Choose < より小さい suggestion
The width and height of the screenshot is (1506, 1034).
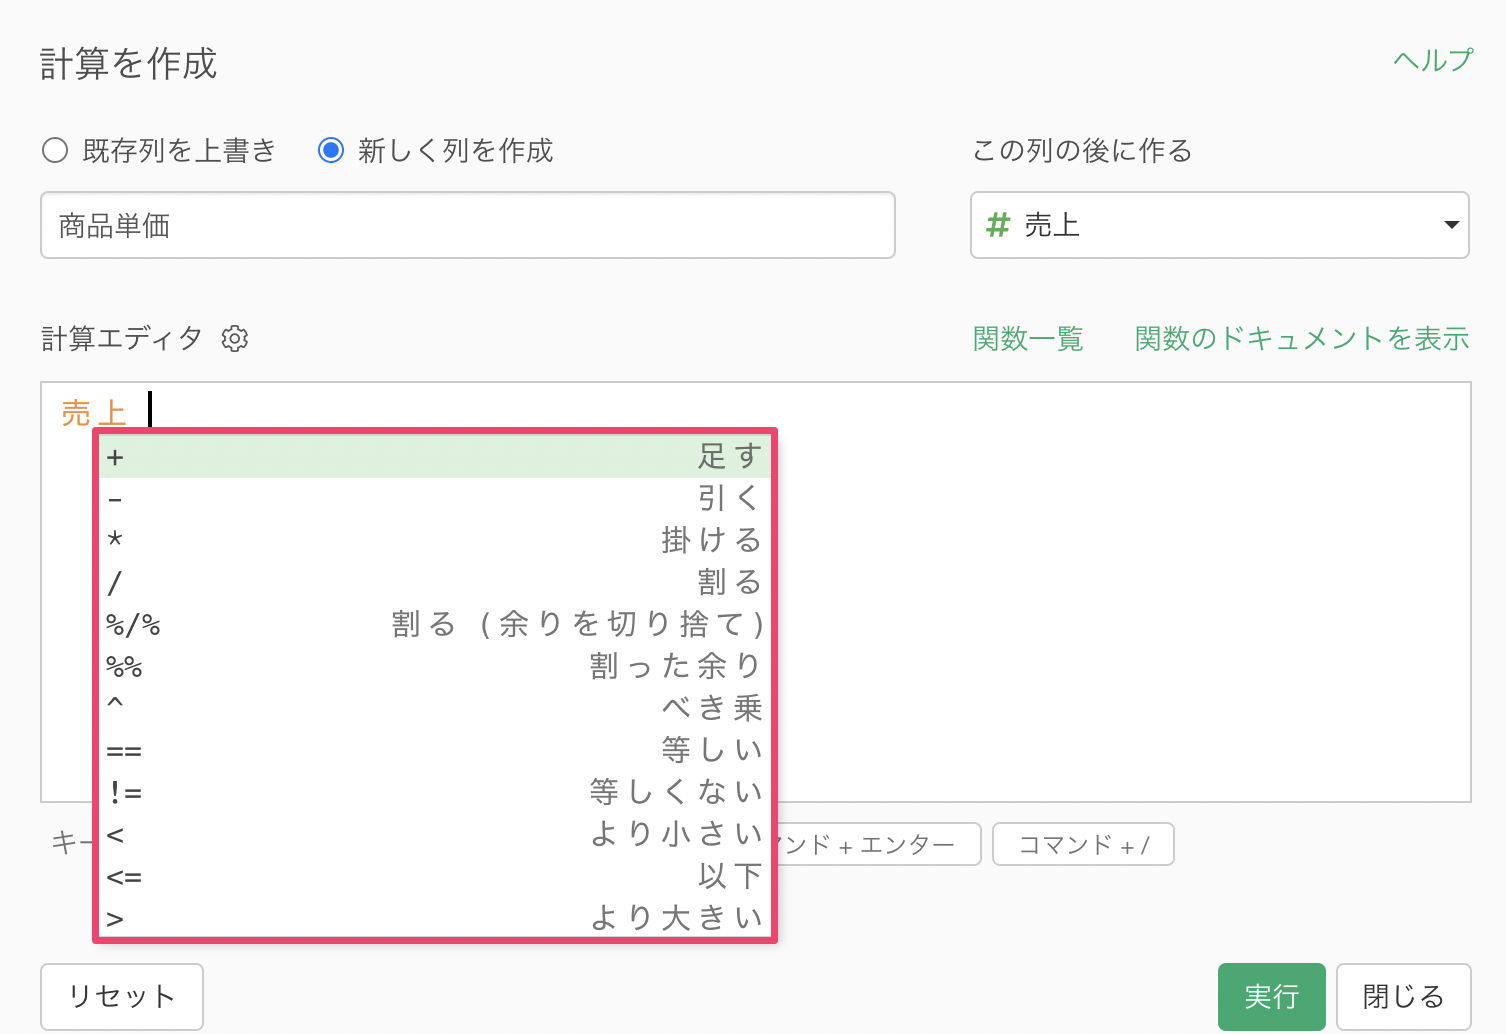tap(435, 834)
